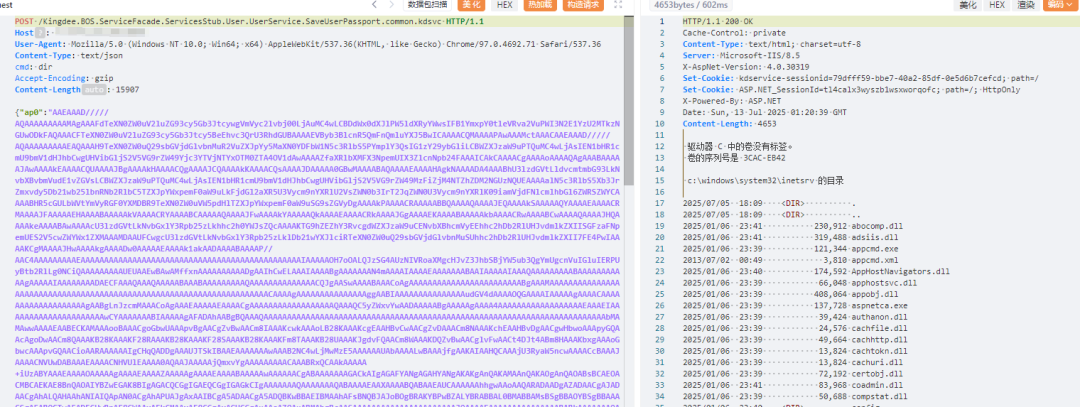Click the apphostsvc.dll entry
Viewport: 1080px width, 407px height.
coord(886,283)
